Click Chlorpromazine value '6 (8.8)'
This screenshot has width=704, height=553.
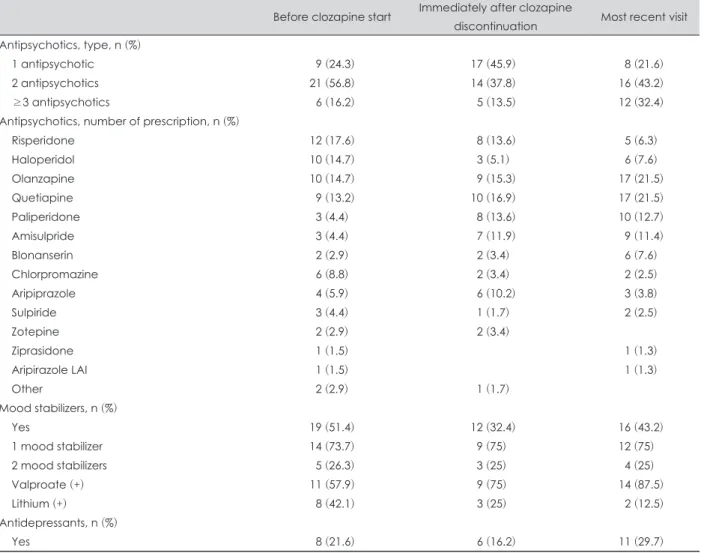[332, 274]
